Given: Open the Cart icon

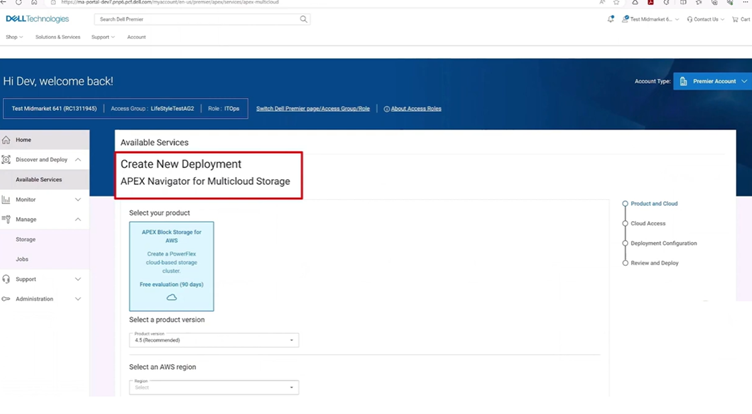Looking at the screenshot, I should (x=740, y=19).
